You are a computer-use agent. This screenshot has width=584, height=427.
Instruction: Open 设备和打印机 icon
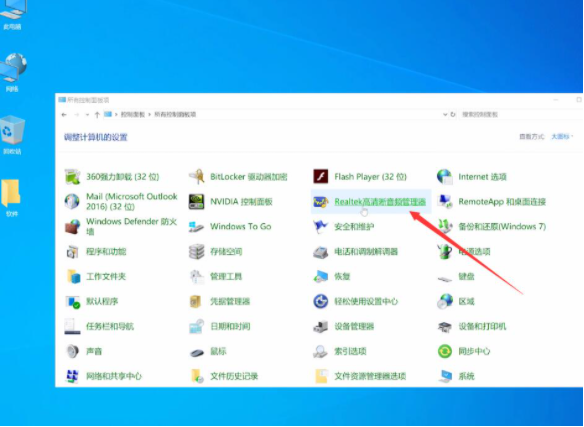[x=445, y=326]
